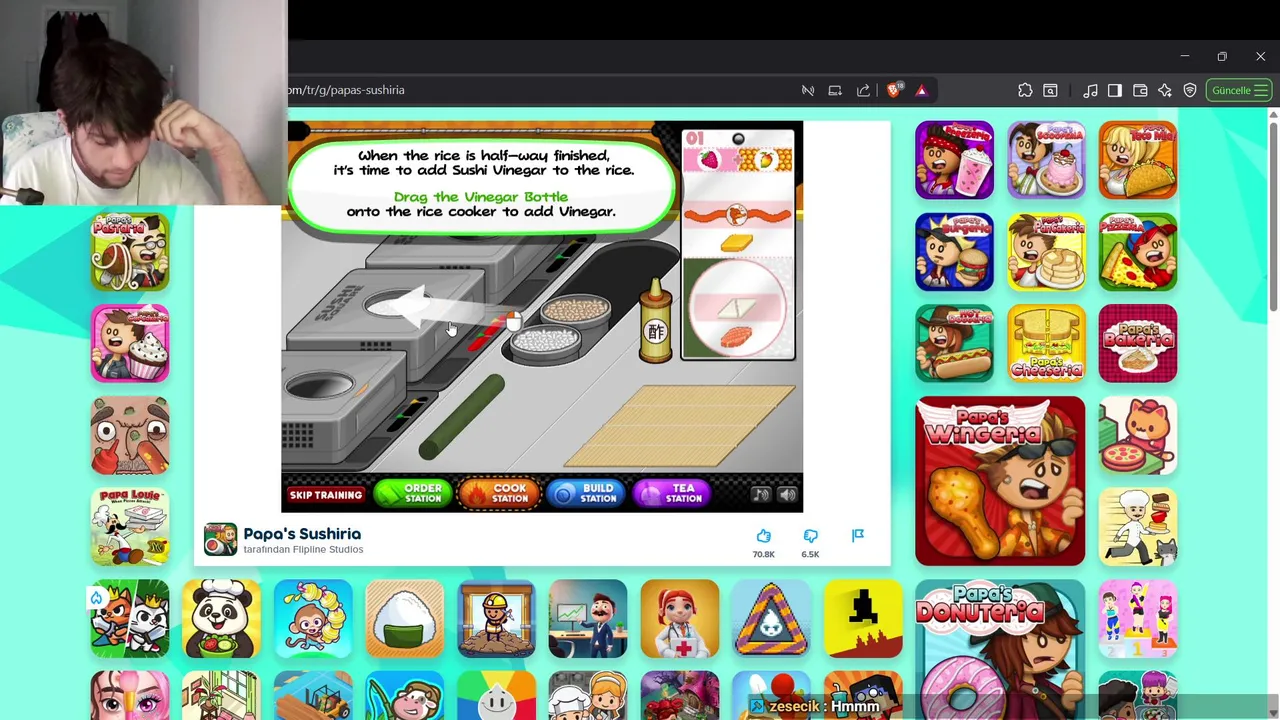
Task: Open the monkey game thumbnail
Action: tap(313, 619)
